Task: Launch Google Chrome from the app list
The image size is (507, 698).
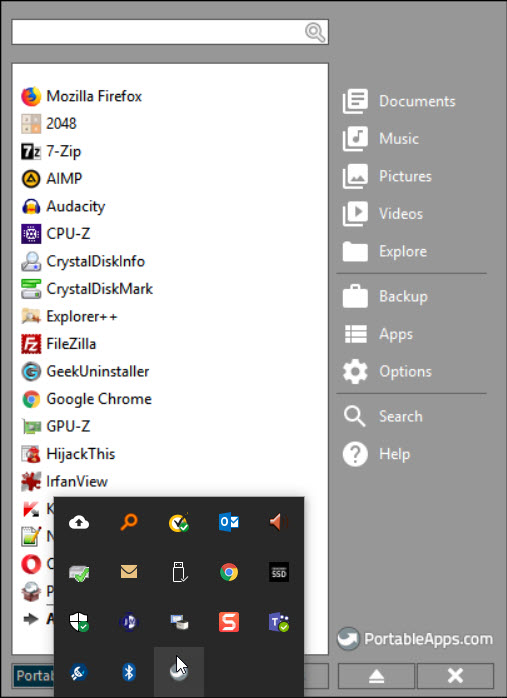Action: coord(87,399)
